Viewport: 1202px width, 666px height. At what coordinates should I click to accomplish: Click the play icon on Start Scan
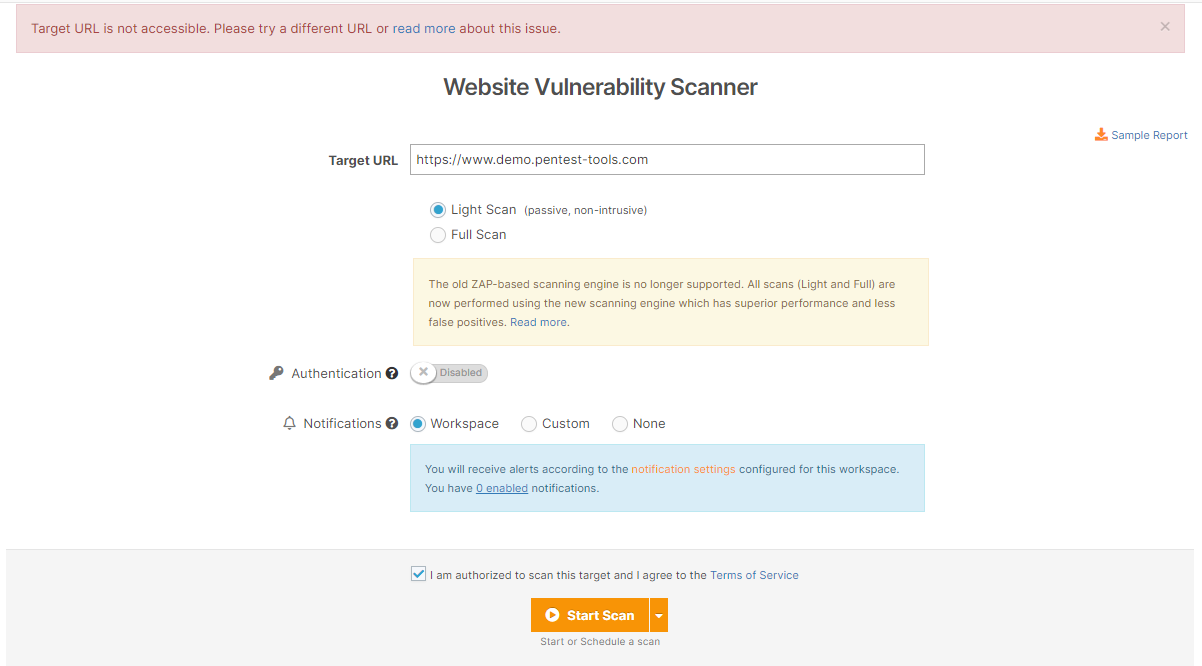(x=553, y=614)
